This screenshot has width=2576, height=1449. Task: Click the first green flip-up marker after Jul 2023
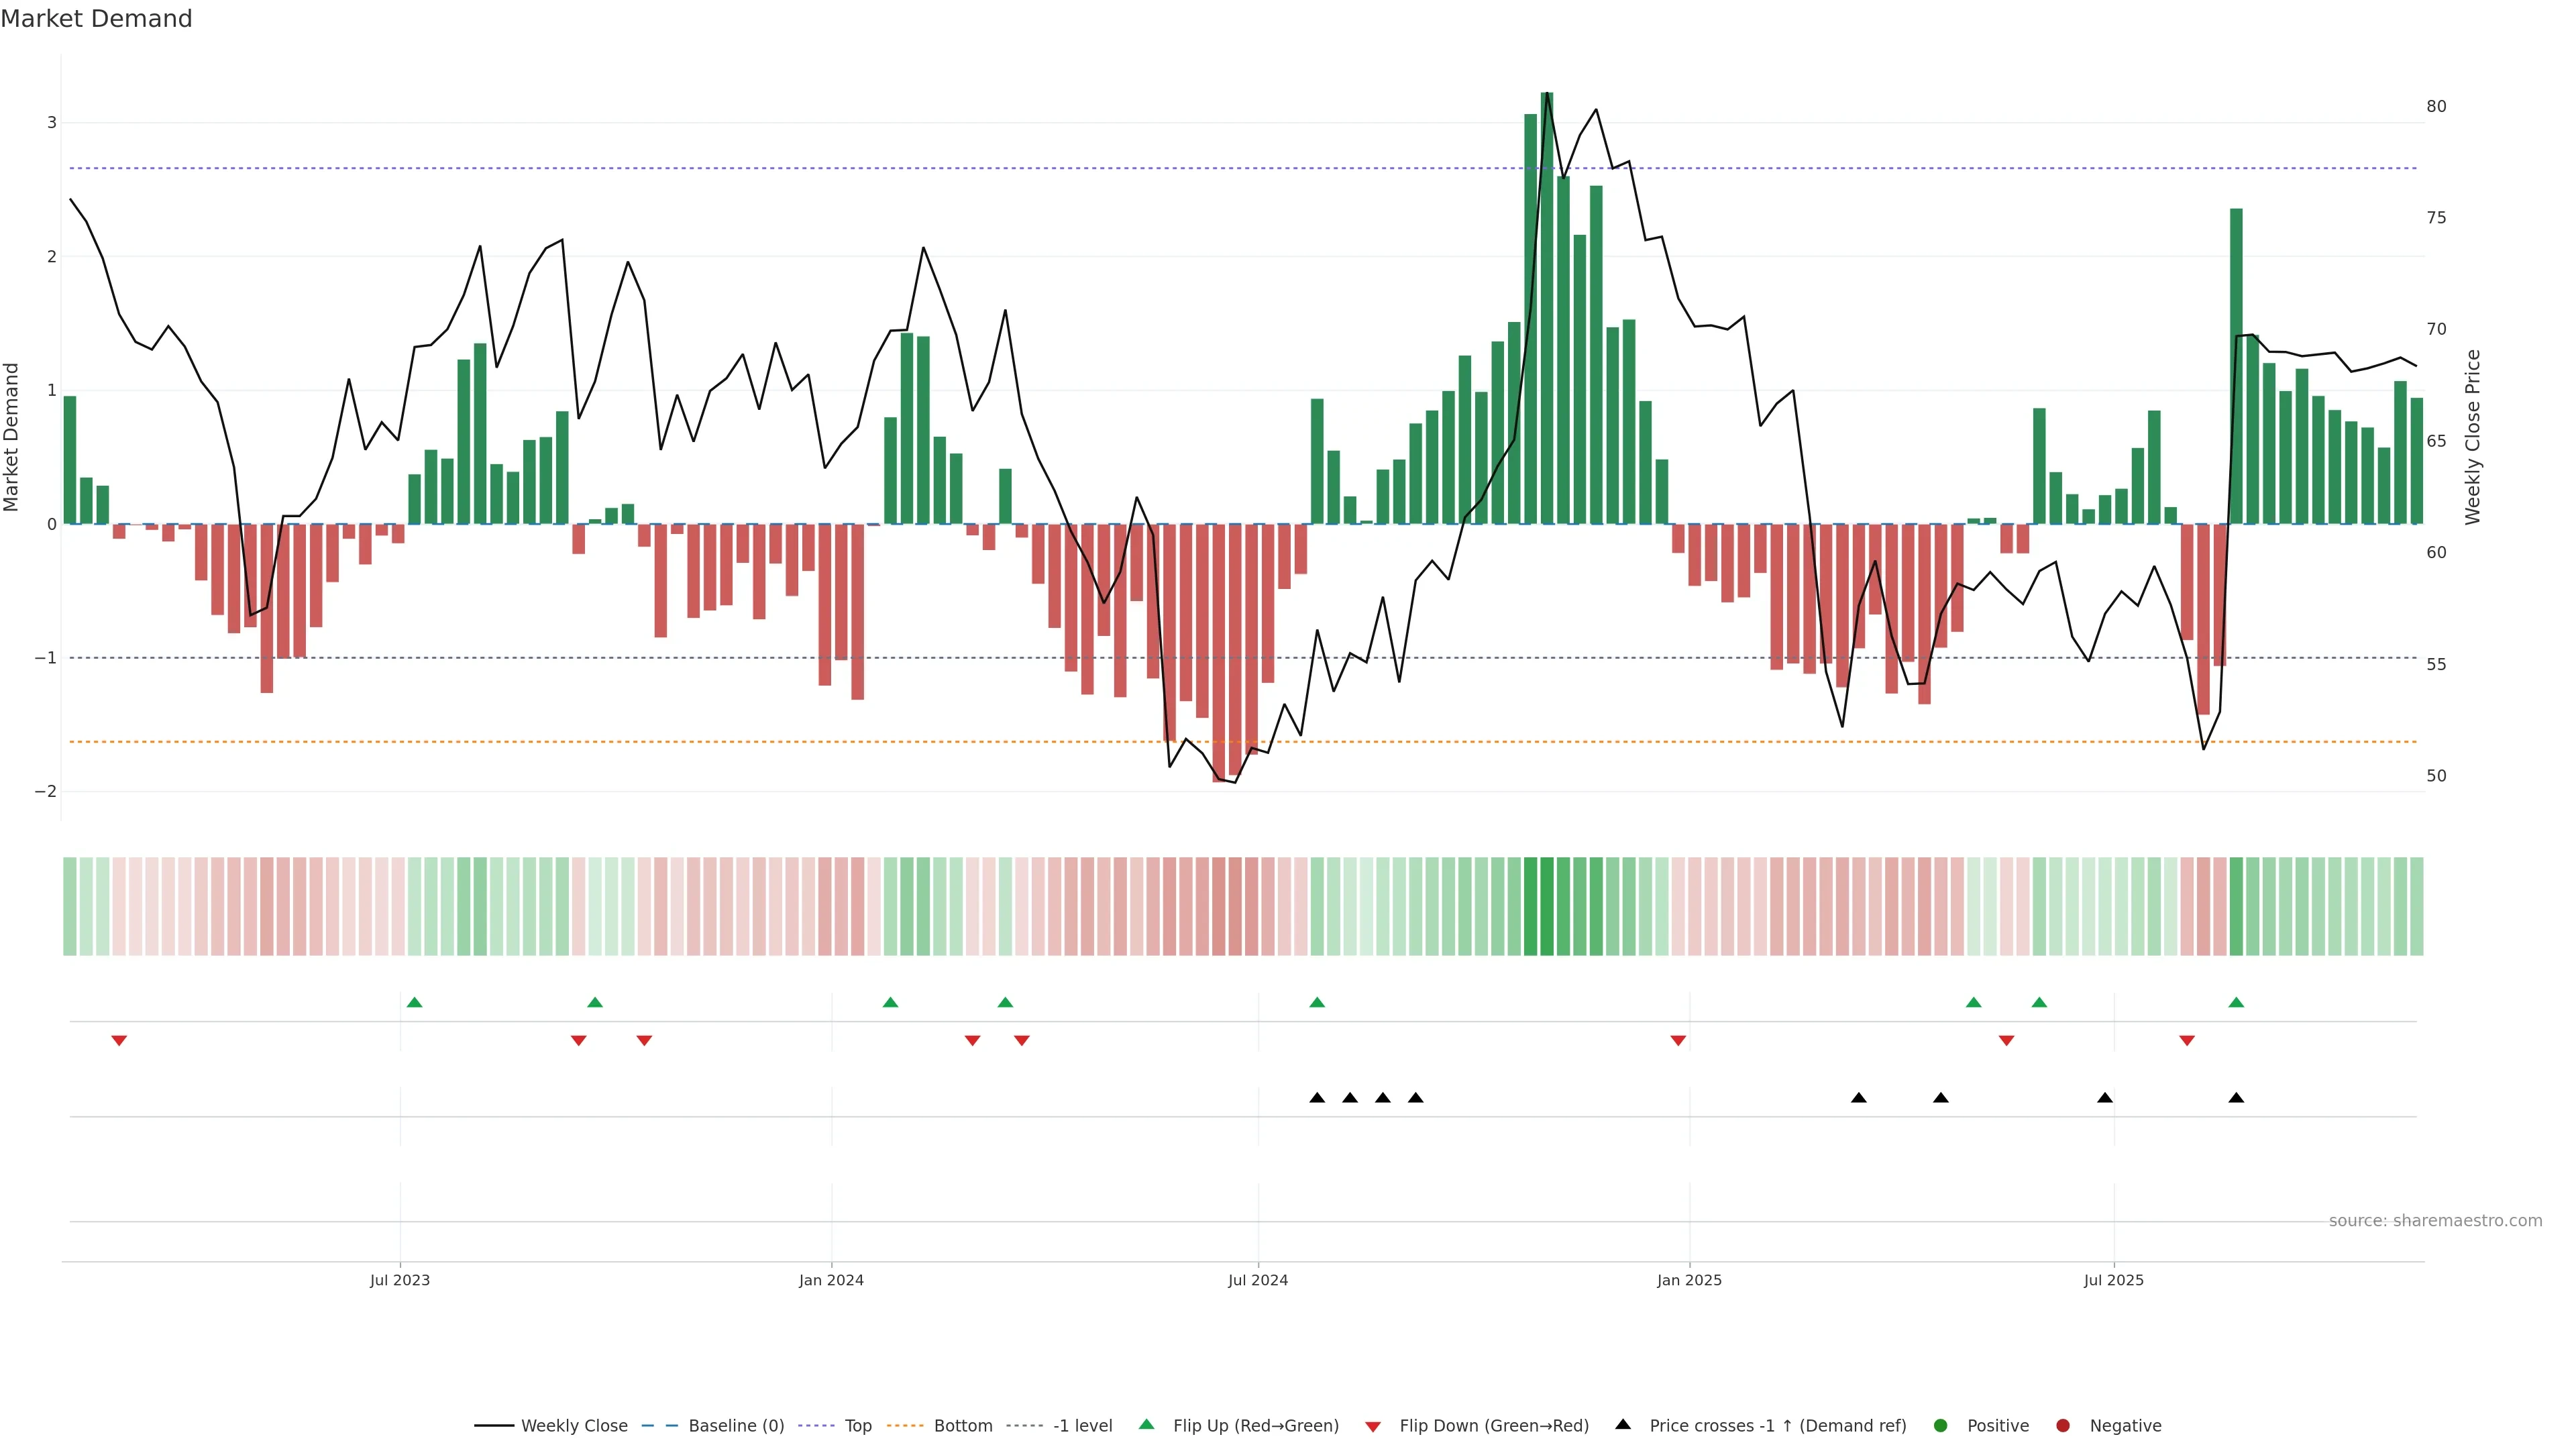(x=415, y=1002)
